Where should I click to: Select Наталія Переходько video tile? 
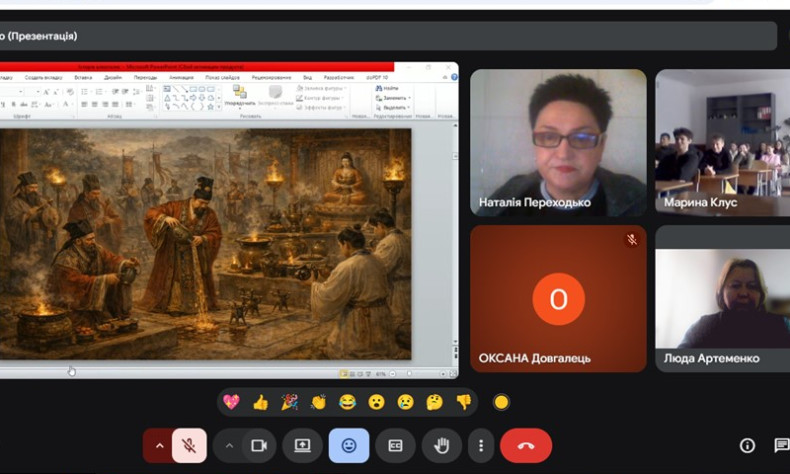point(558,143)
